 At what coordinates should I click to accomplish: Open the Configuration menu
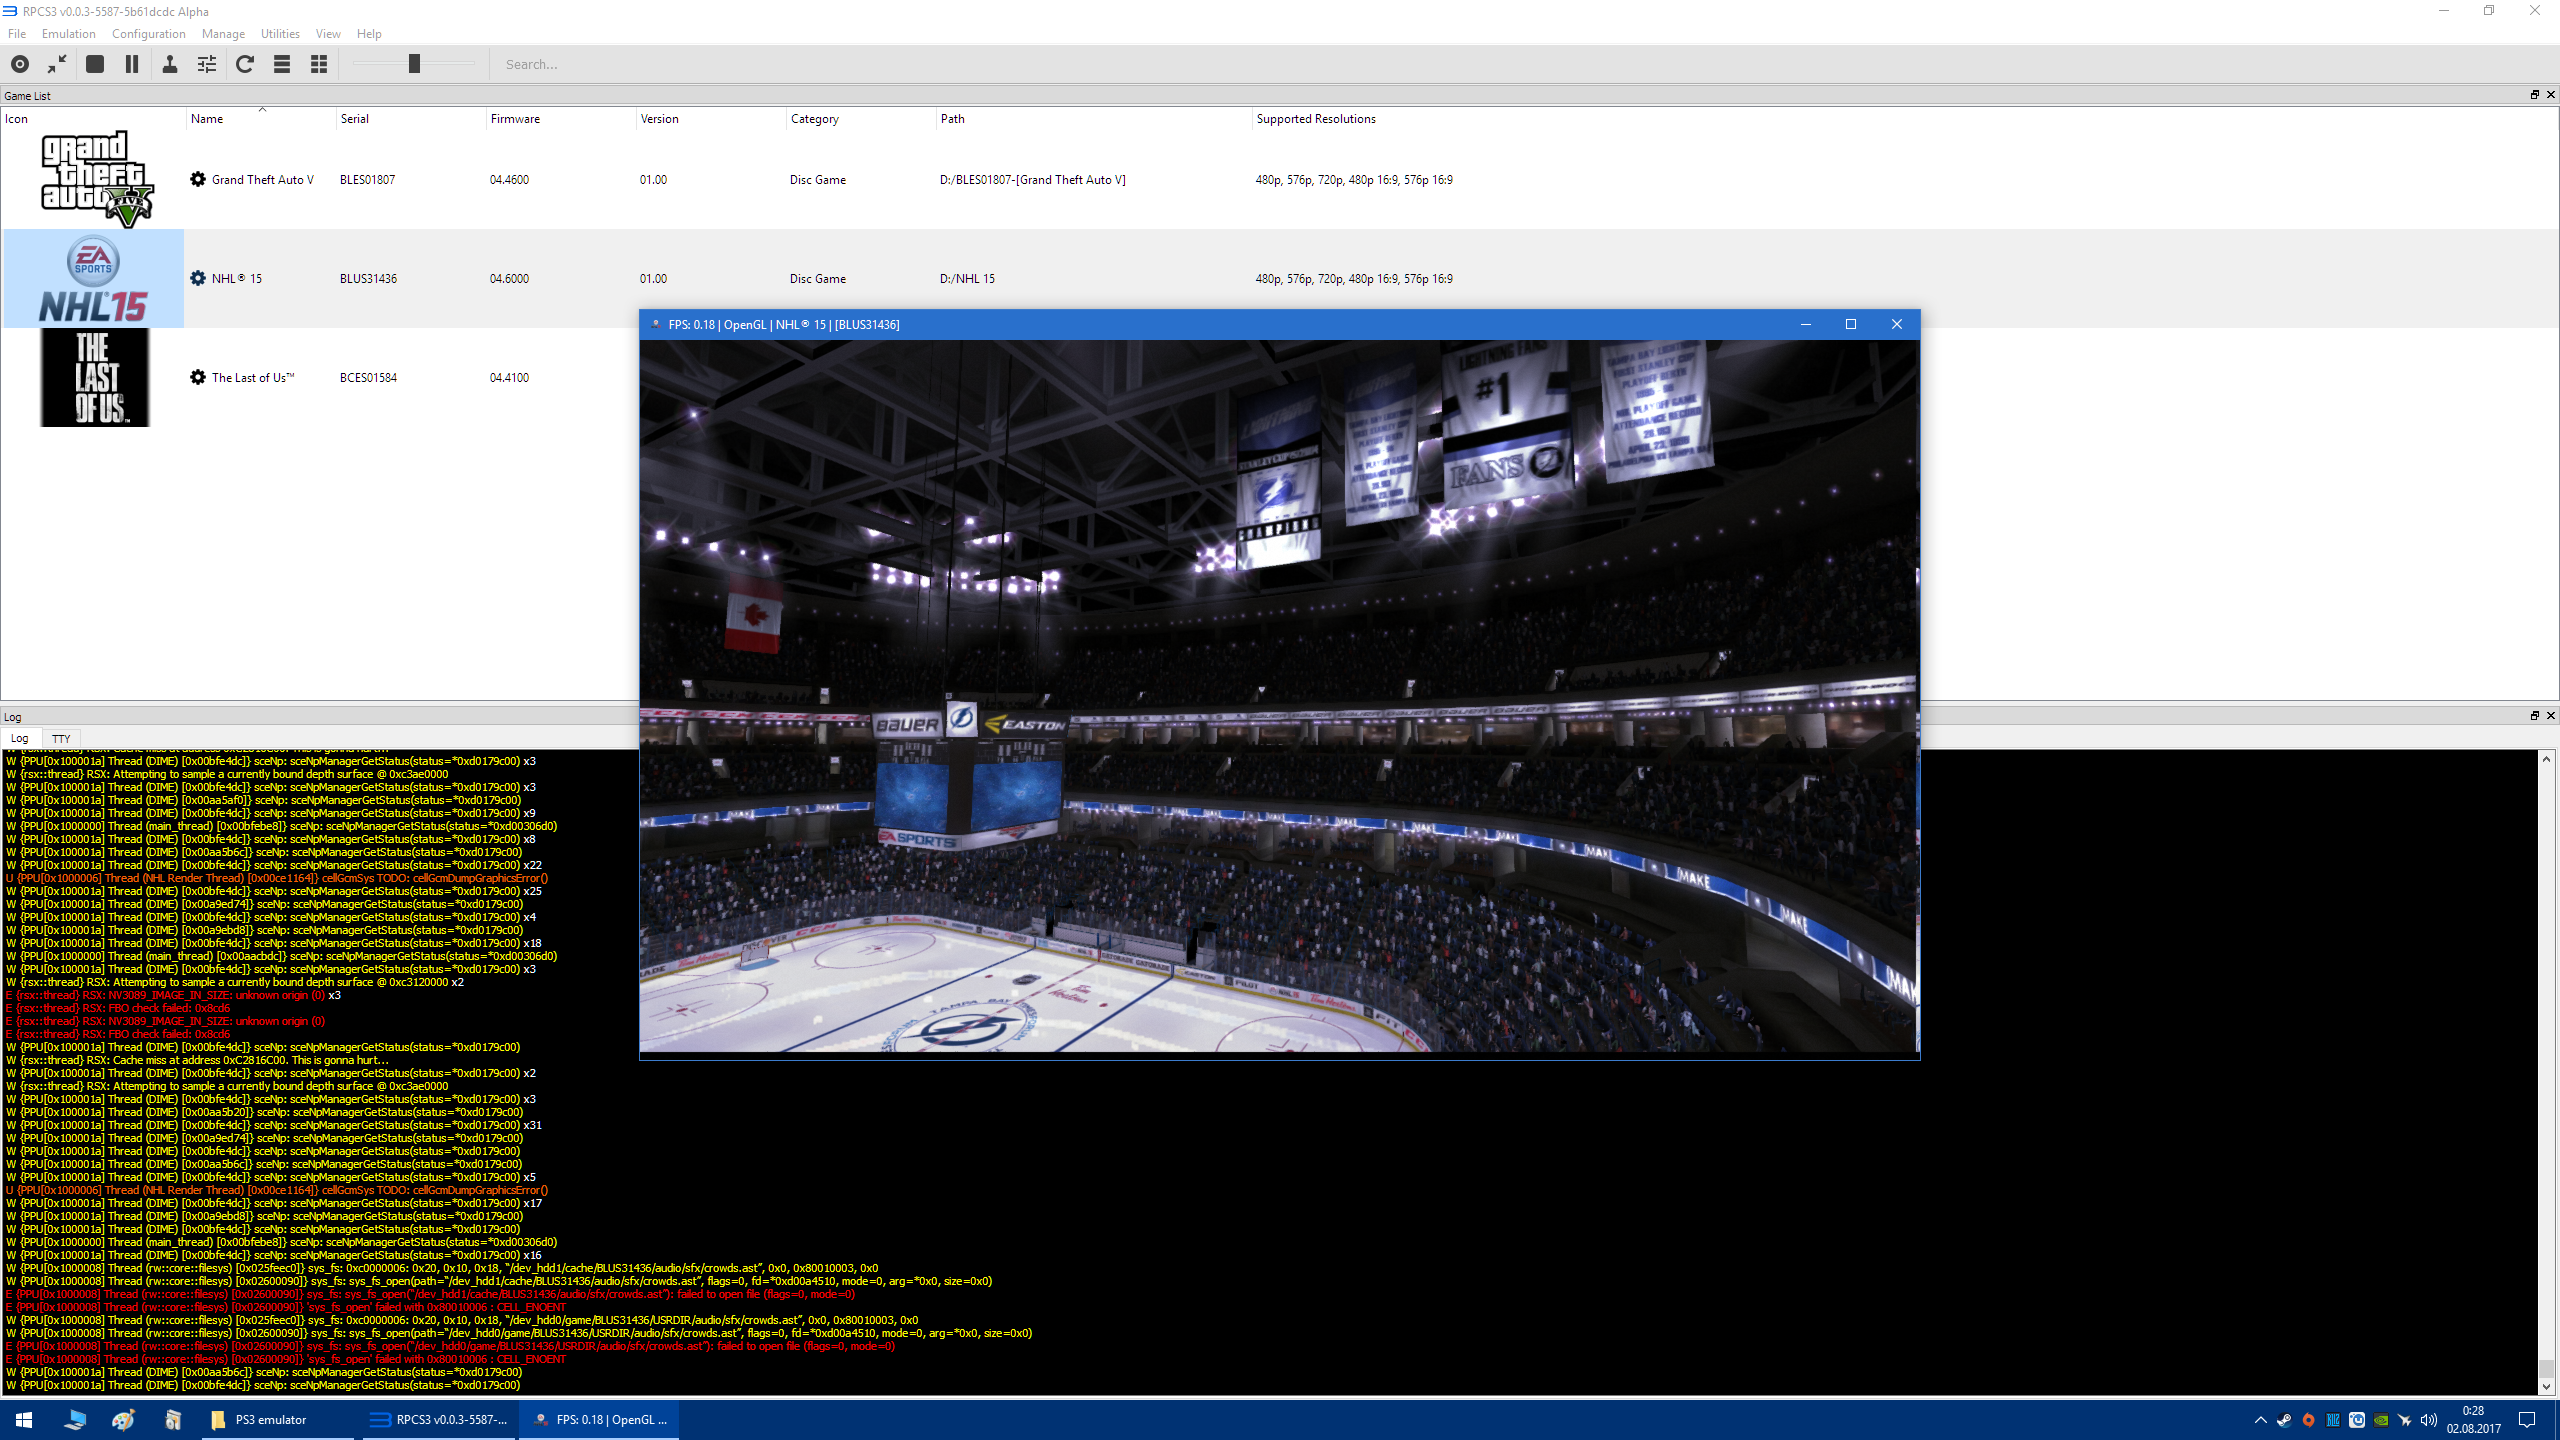(x=148, y=33)
